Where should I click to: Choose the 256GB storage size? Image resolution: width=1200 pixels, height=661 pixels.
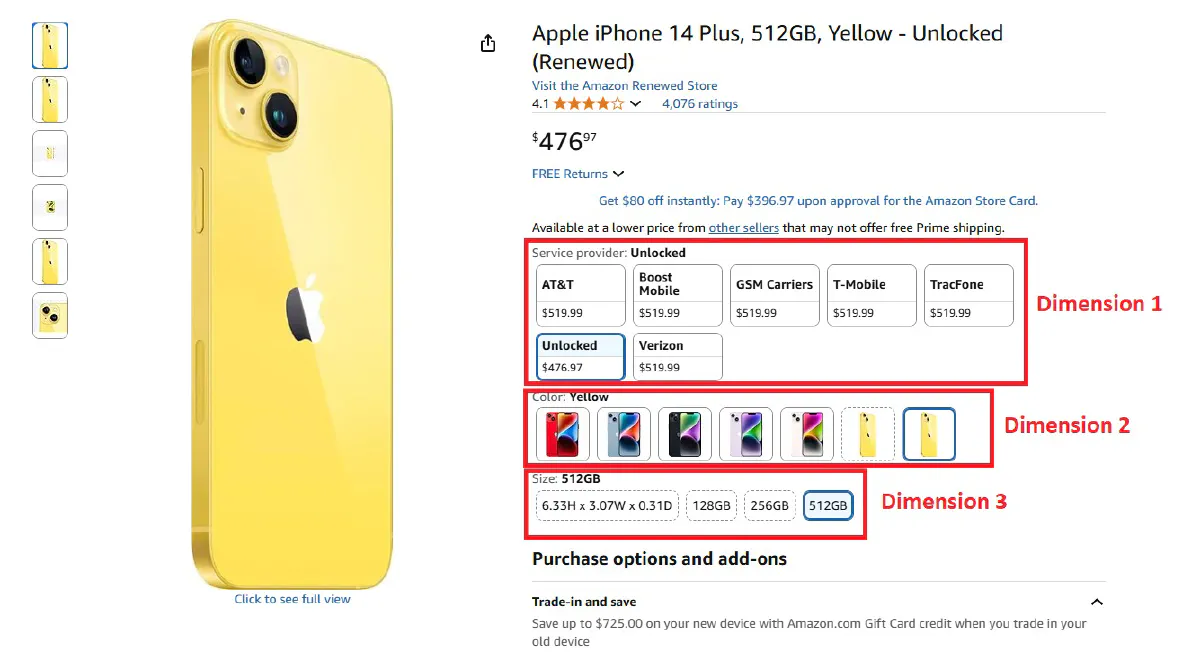[x=770, y=506]
